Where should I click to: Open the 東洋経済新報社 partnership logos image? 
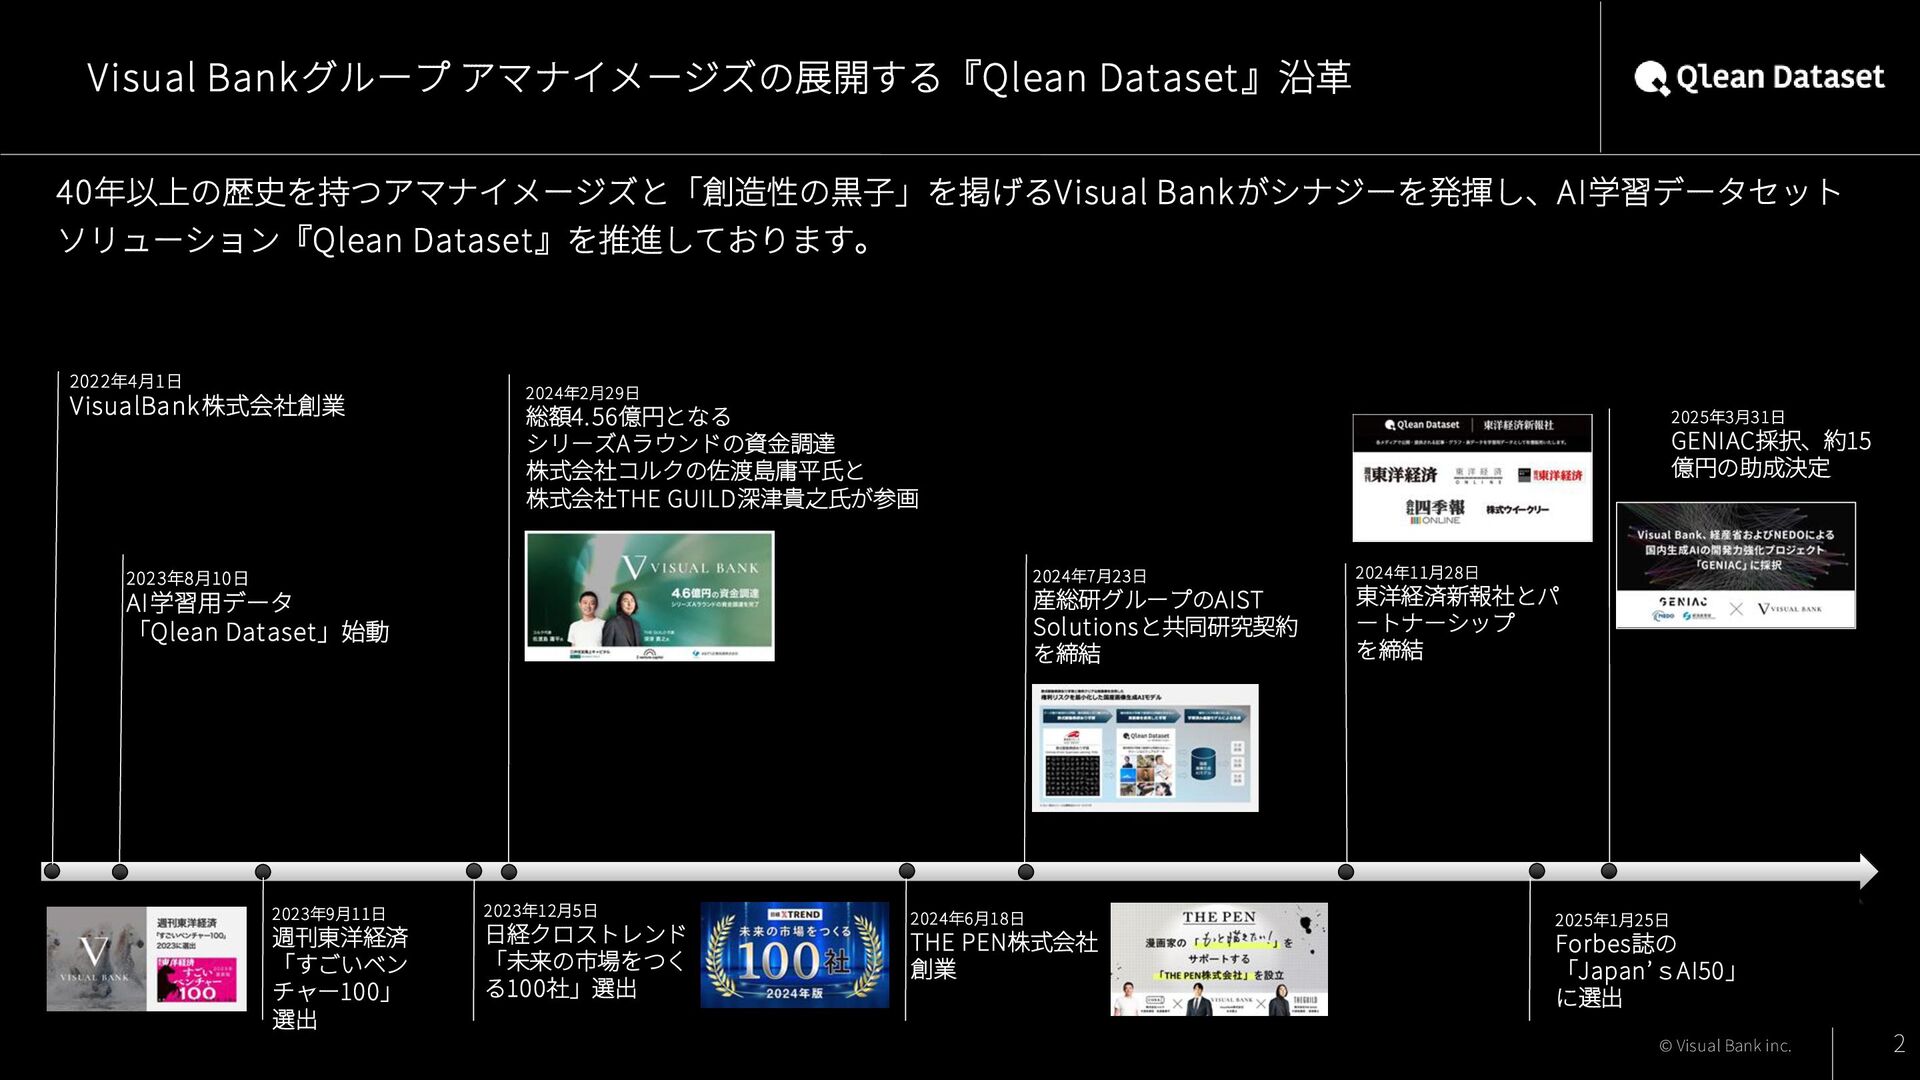point(1472,478)
